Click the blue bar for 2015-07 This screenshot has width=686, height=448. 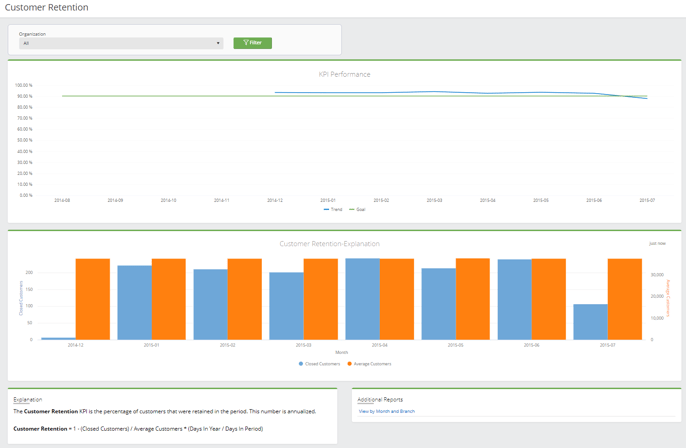pos(590,322)
